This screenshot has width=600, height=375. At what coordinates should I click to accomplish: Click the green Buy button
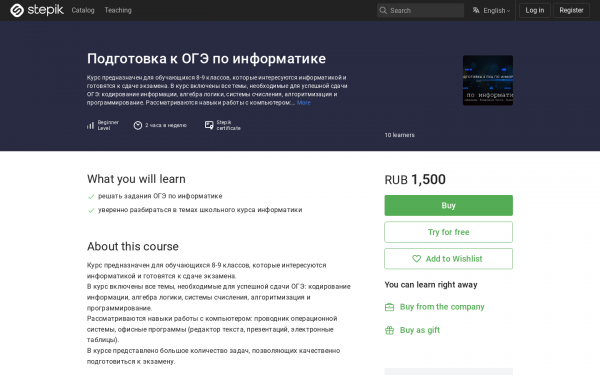pyautogui.click(x=448, y=205)
